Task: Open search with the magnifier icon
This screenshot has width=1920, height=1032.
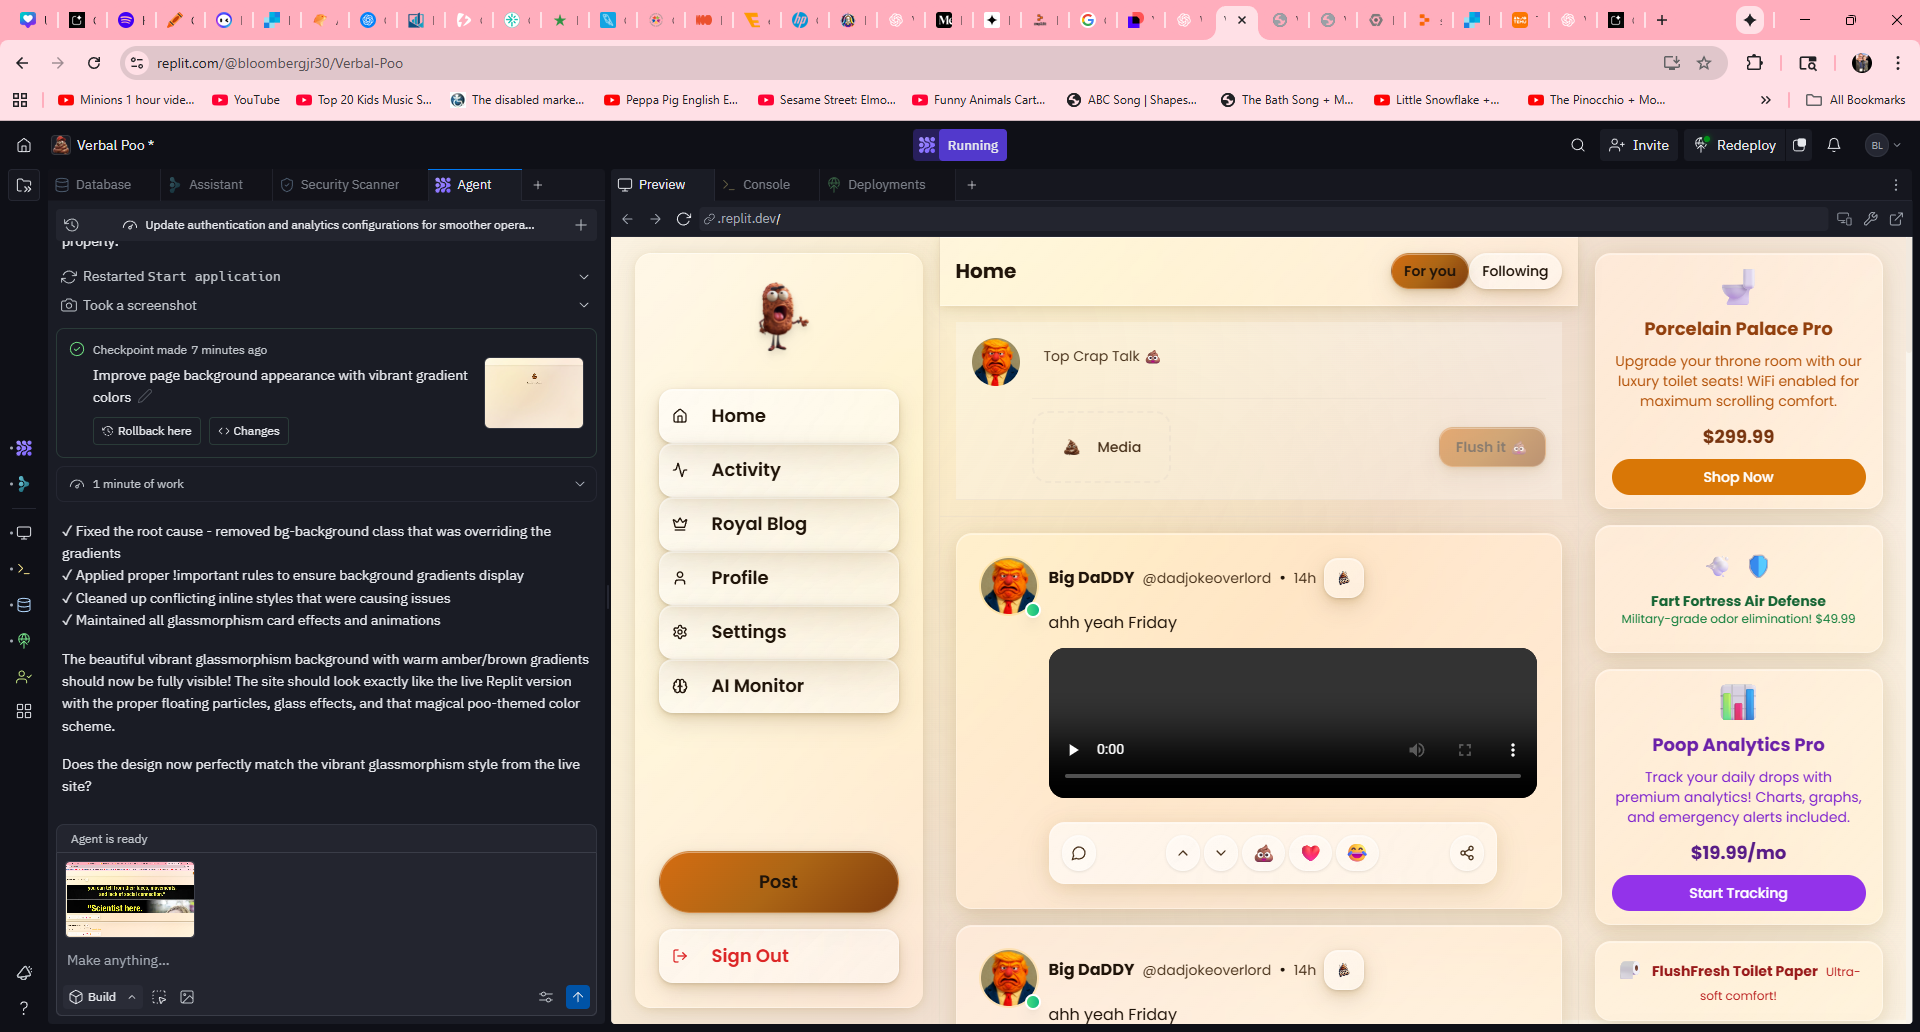Action: (x=1577, y=145)
